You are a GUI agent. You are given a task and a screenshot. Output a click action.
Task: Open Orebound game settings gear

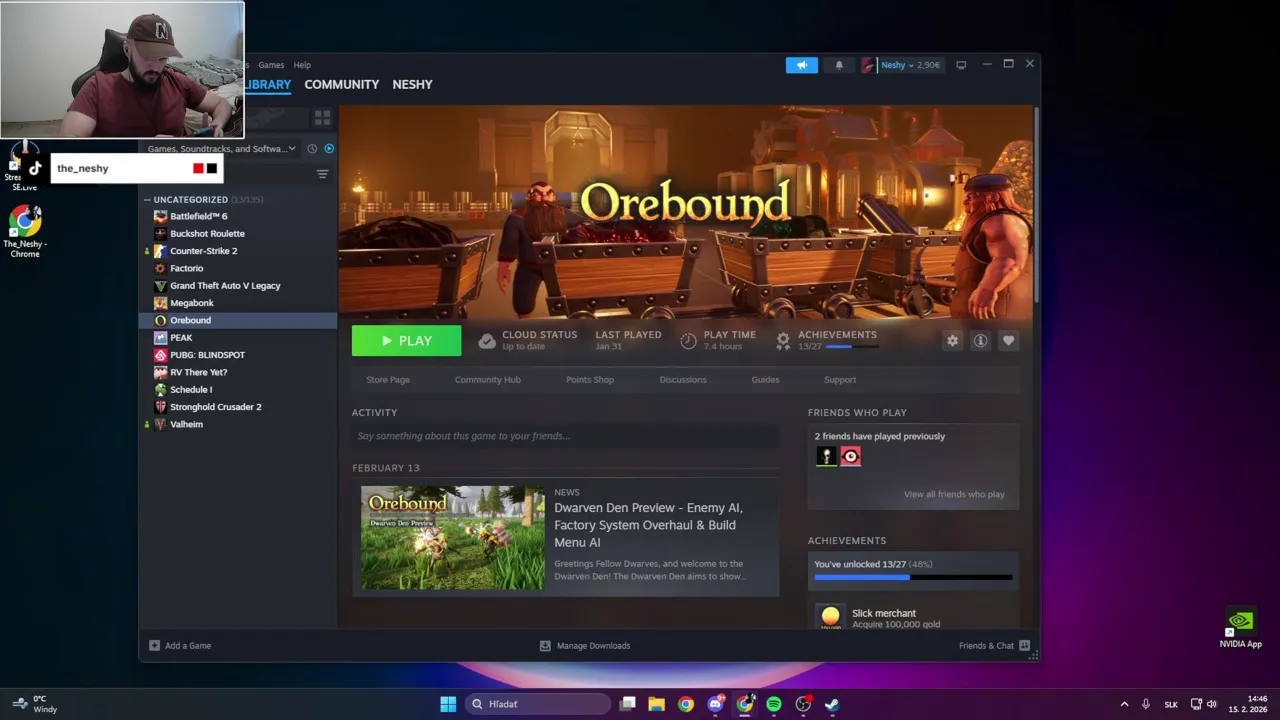pos(952,341)
